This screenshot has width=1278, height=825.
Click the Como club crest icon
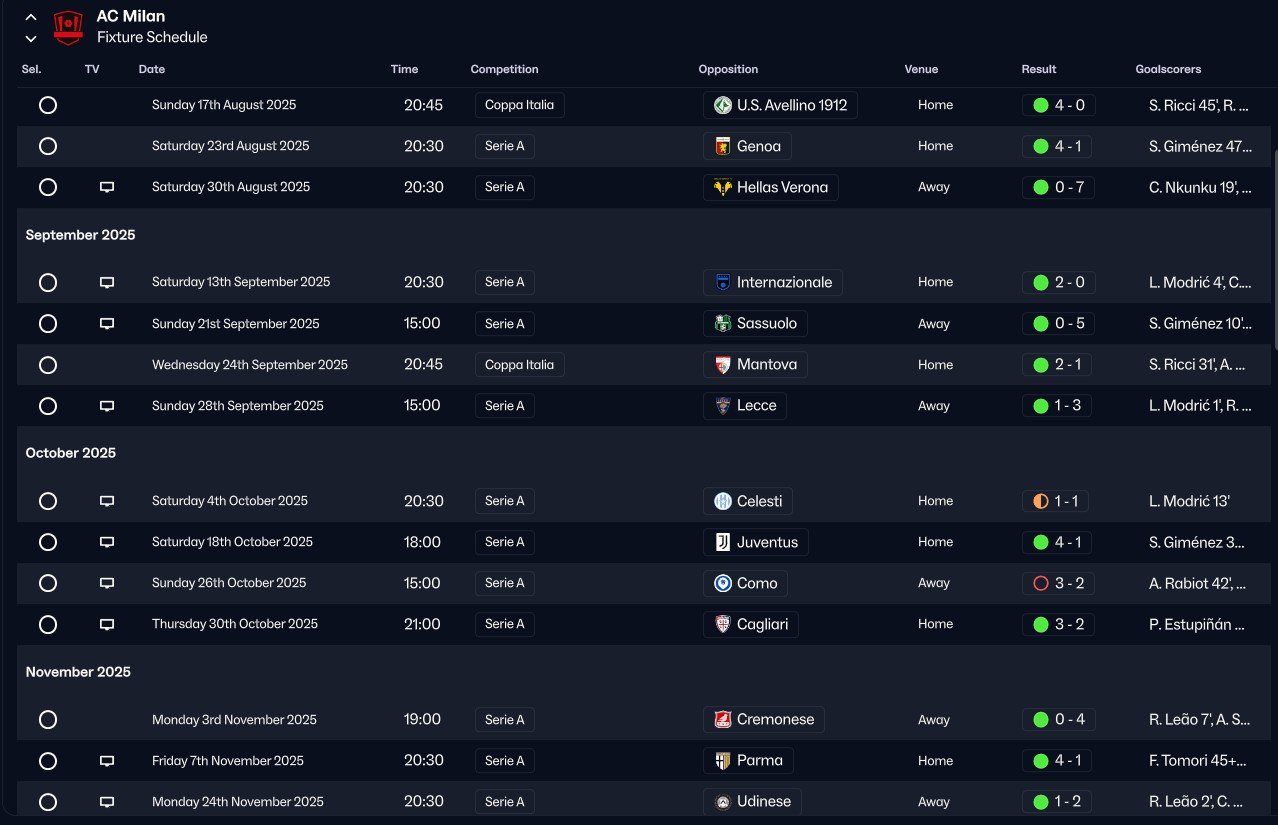pyautogui.click(x=723, y=583)
